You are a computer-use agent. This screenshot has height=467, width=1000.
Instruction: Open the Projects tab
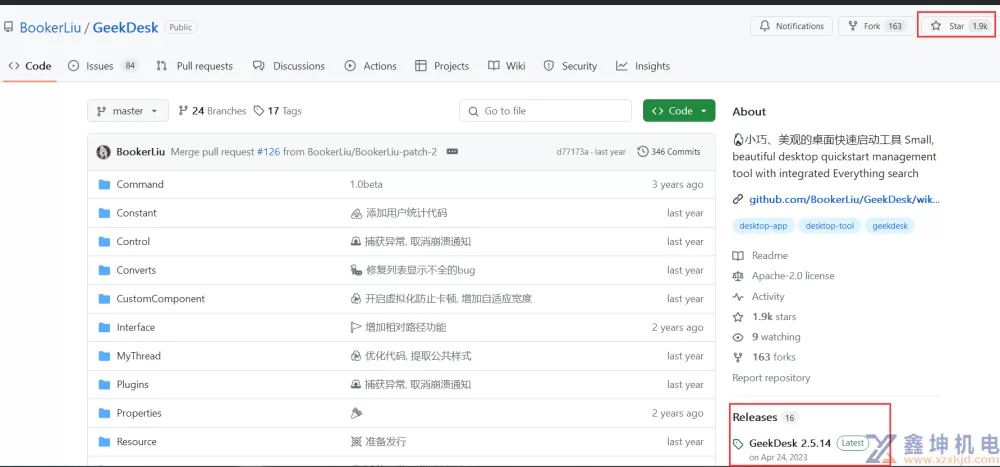442,66
